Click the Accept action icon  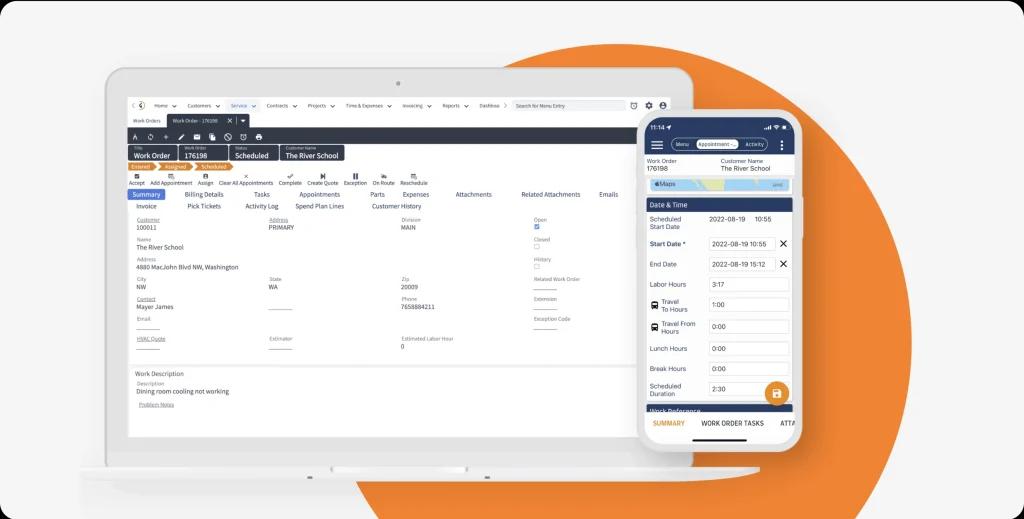136,176
